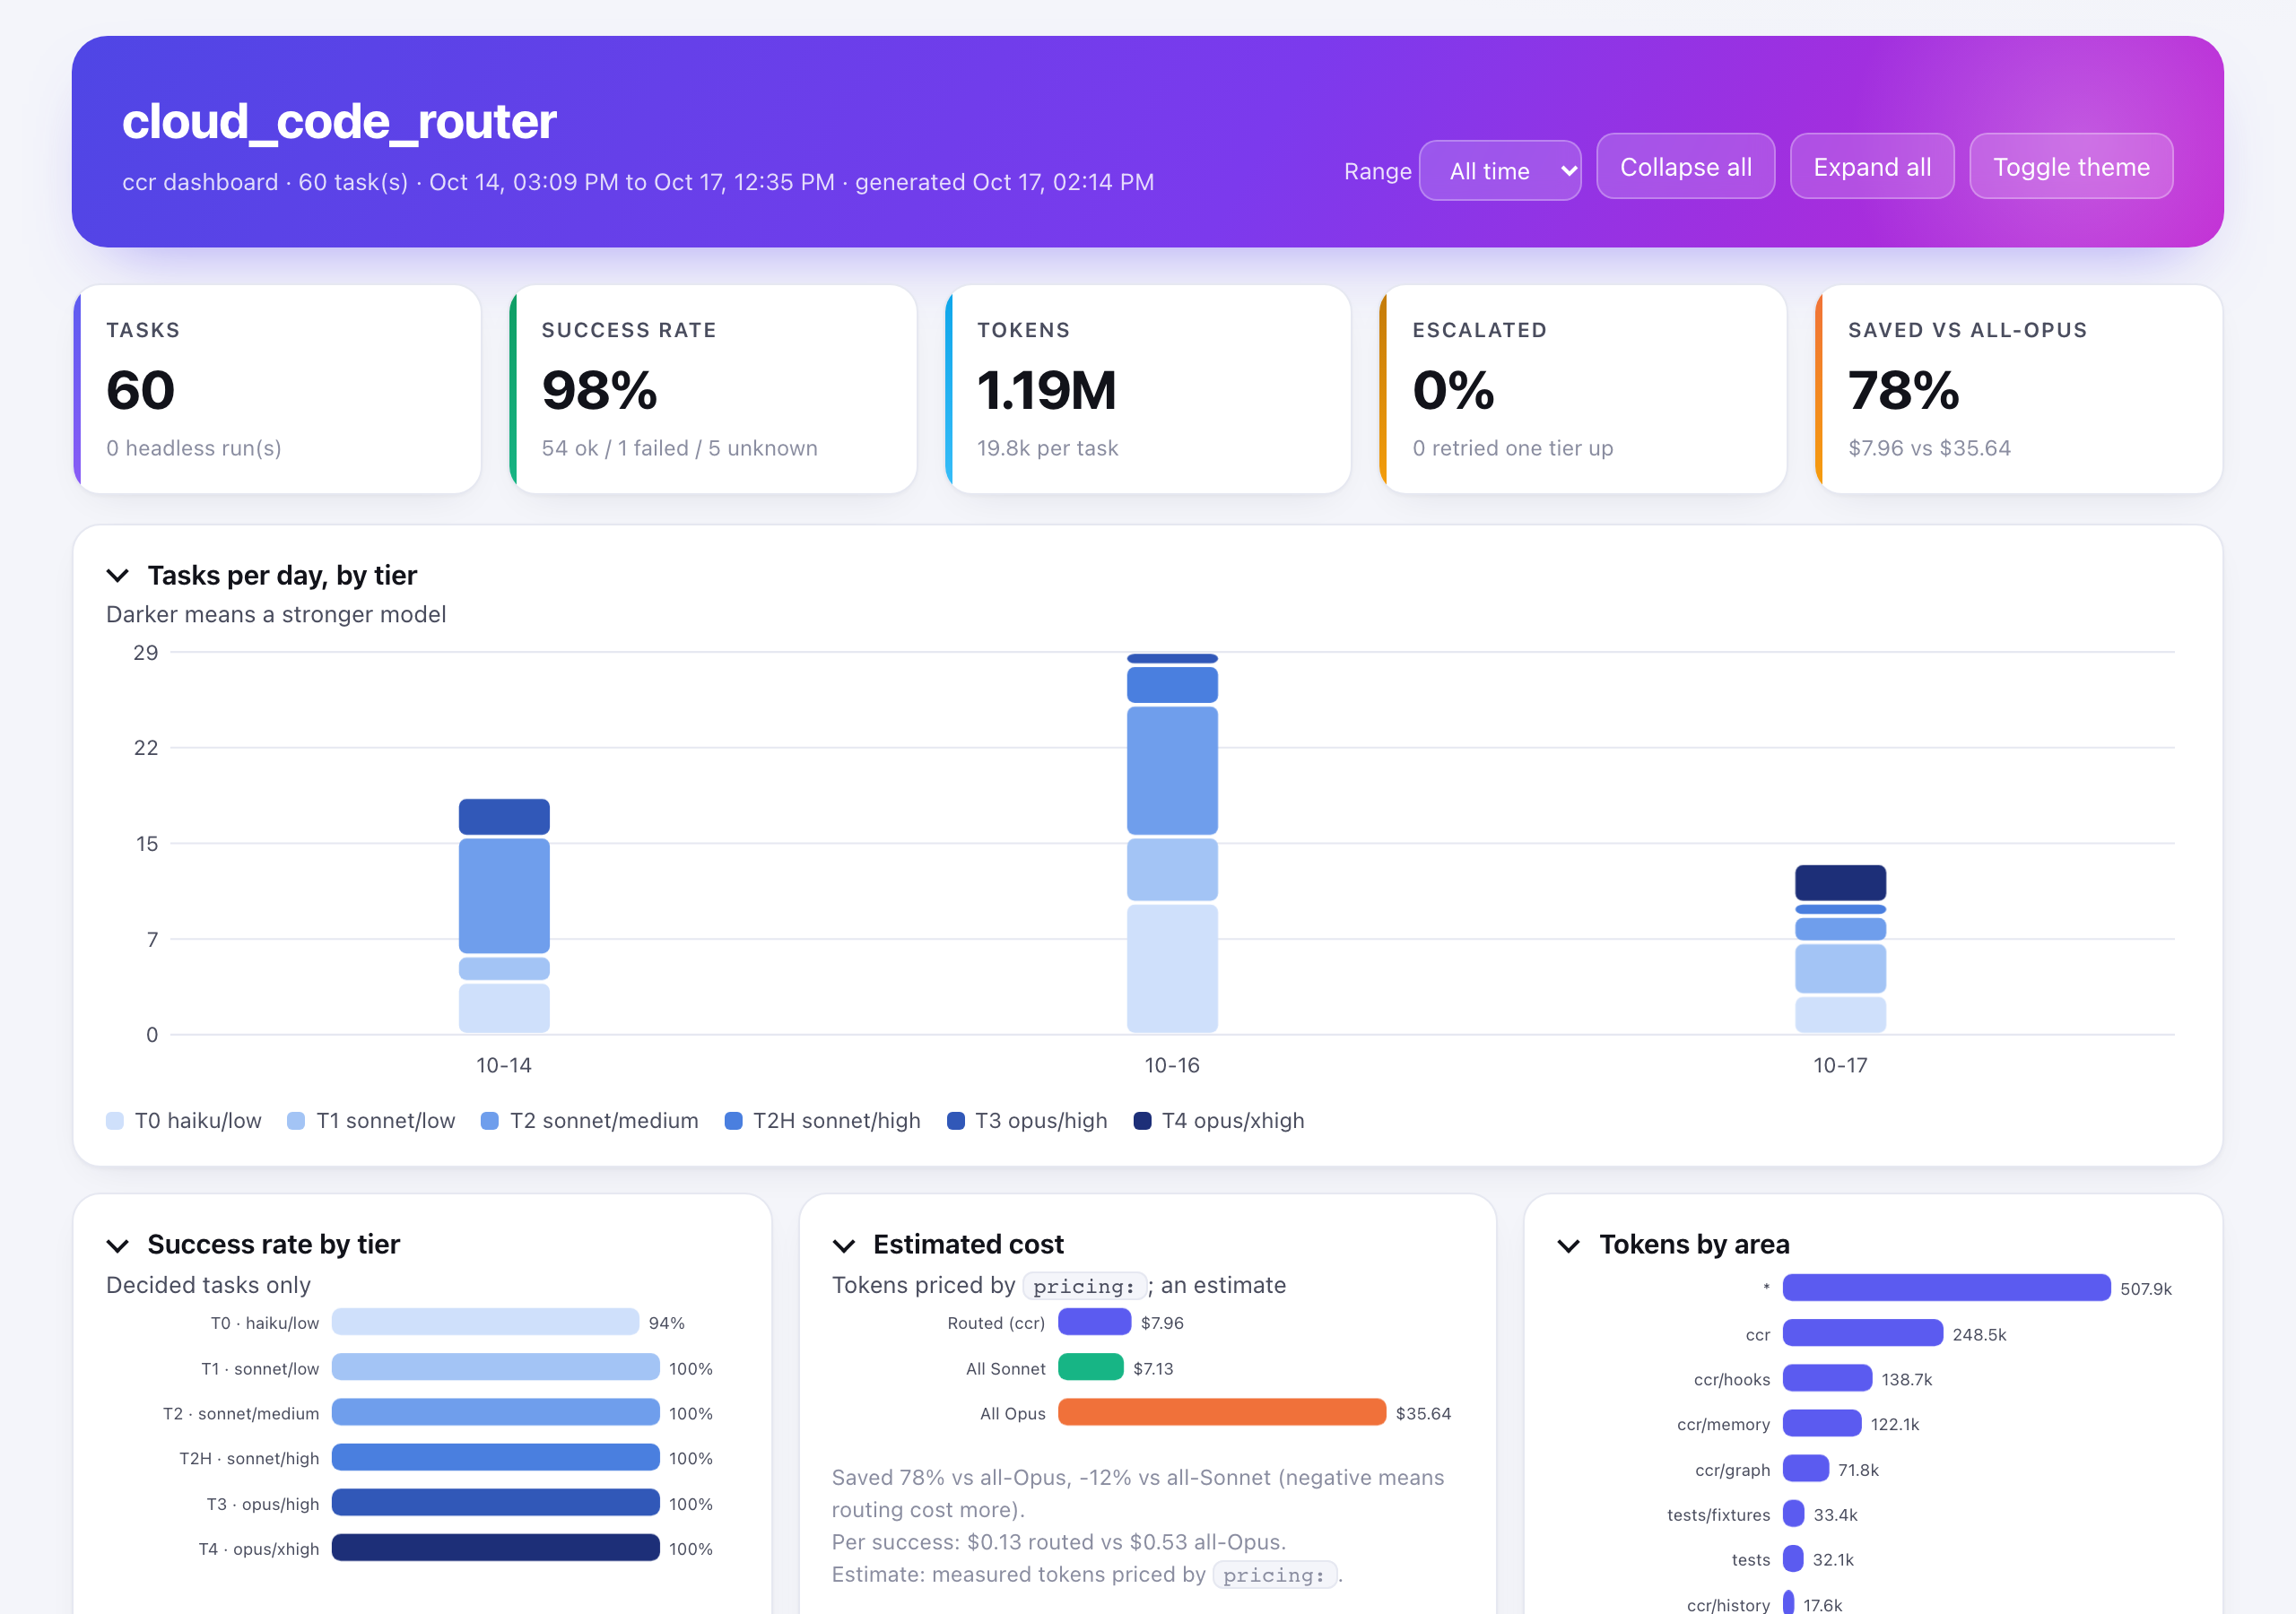Click the All Sonnet $7.13 bar
The image size is (2296, 1614).
1090,1367
